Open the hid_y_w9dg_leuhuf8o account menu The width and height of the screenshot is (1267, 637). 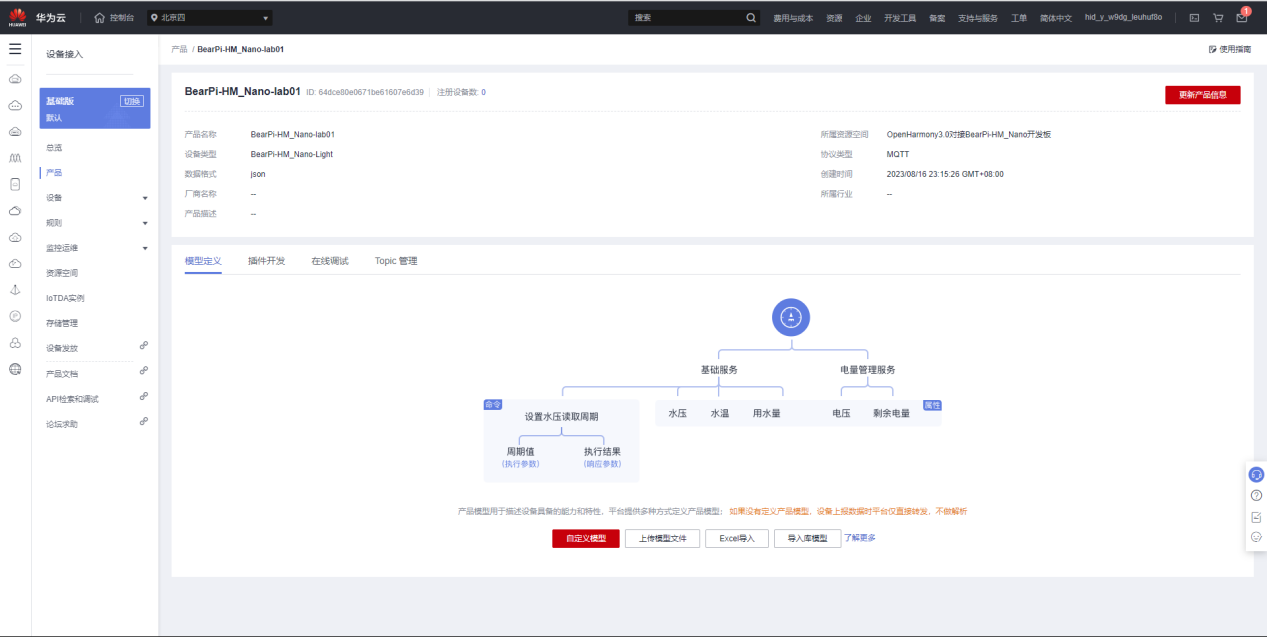pyautogui.click(x=1123, y=18)
